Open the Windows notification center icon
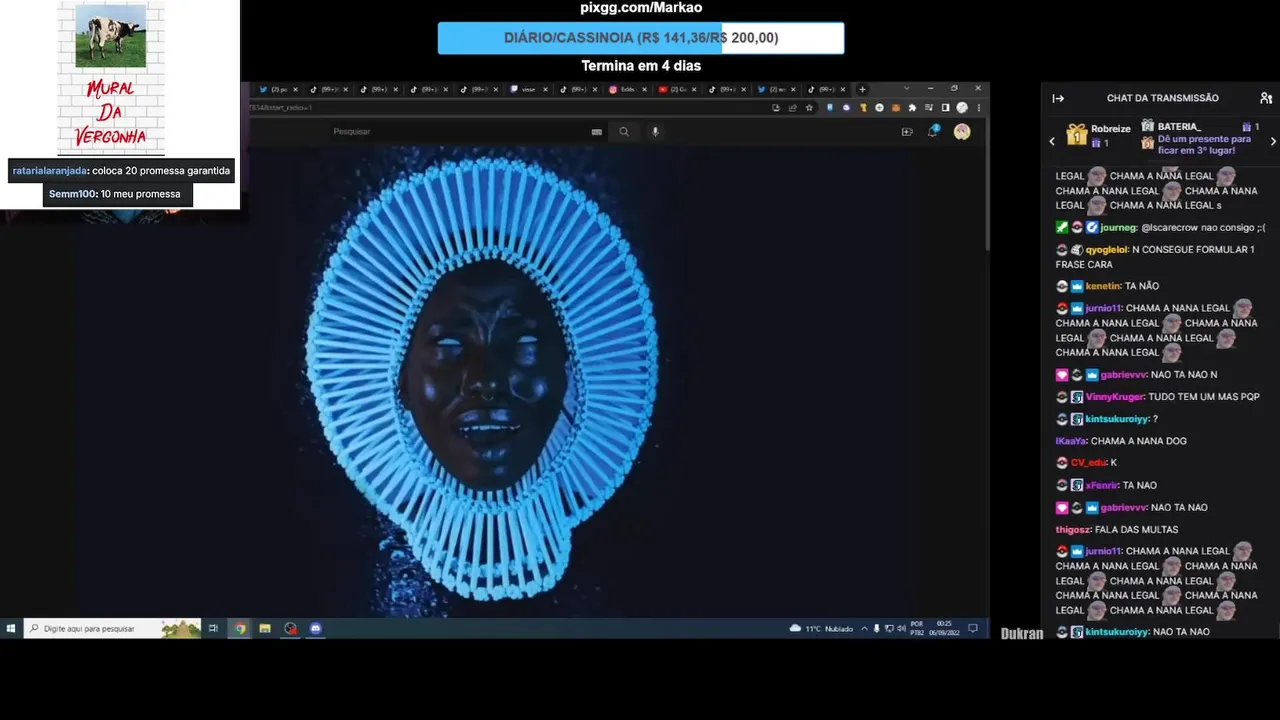 click(x=973, y=628)
